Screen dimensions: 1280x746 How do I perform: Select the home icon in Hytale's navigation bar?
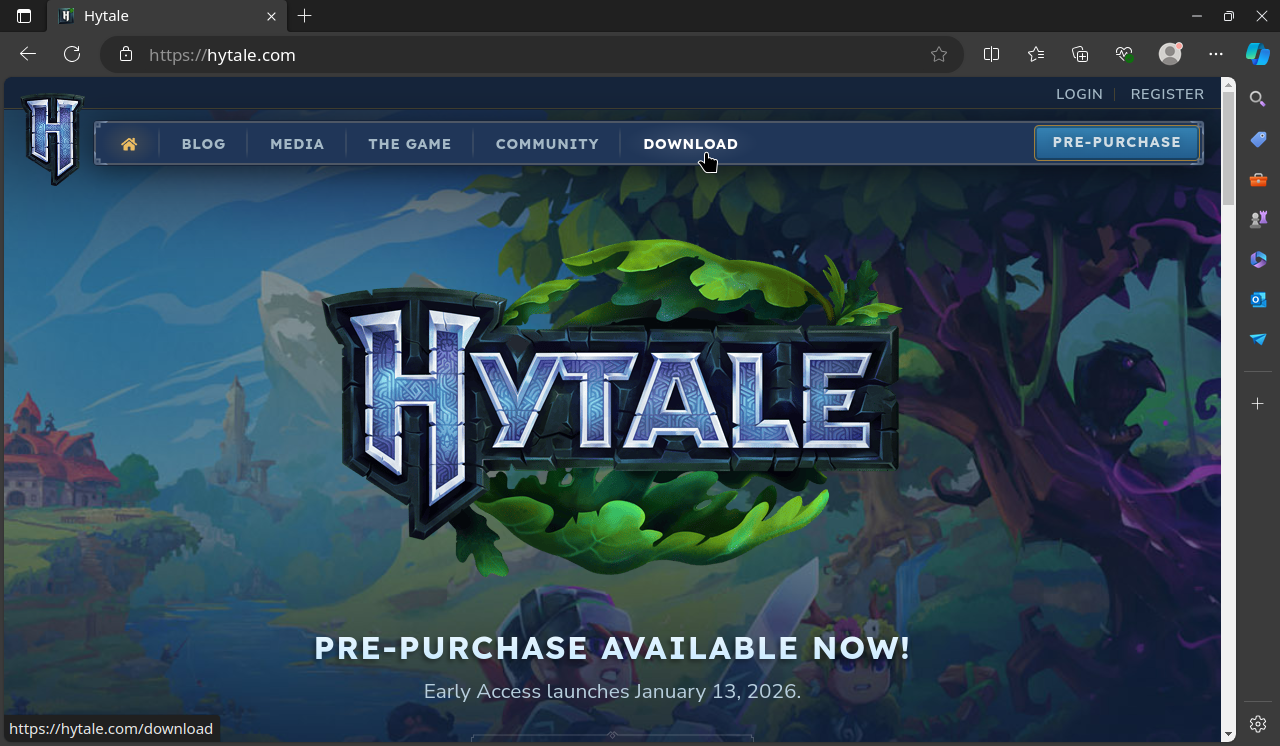[x=128, y=143]
